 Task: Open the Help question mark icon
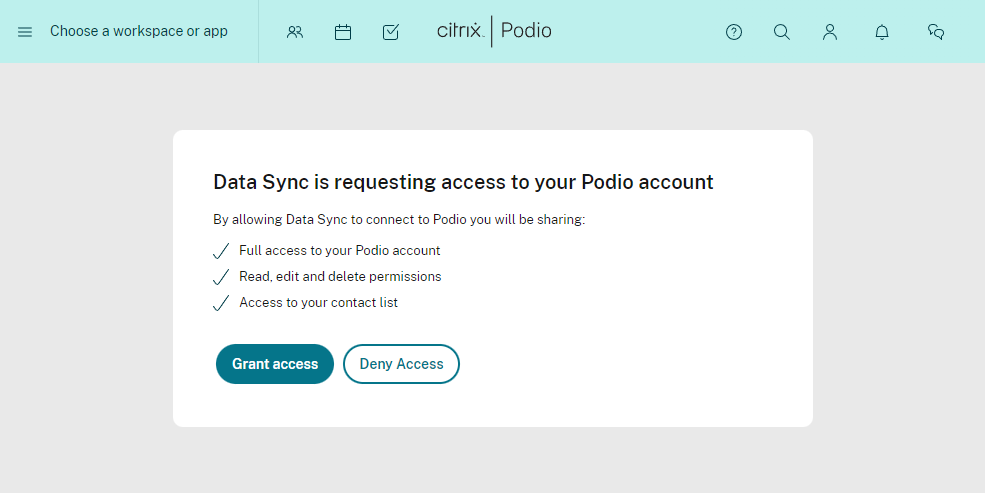[x=734, y=32]
